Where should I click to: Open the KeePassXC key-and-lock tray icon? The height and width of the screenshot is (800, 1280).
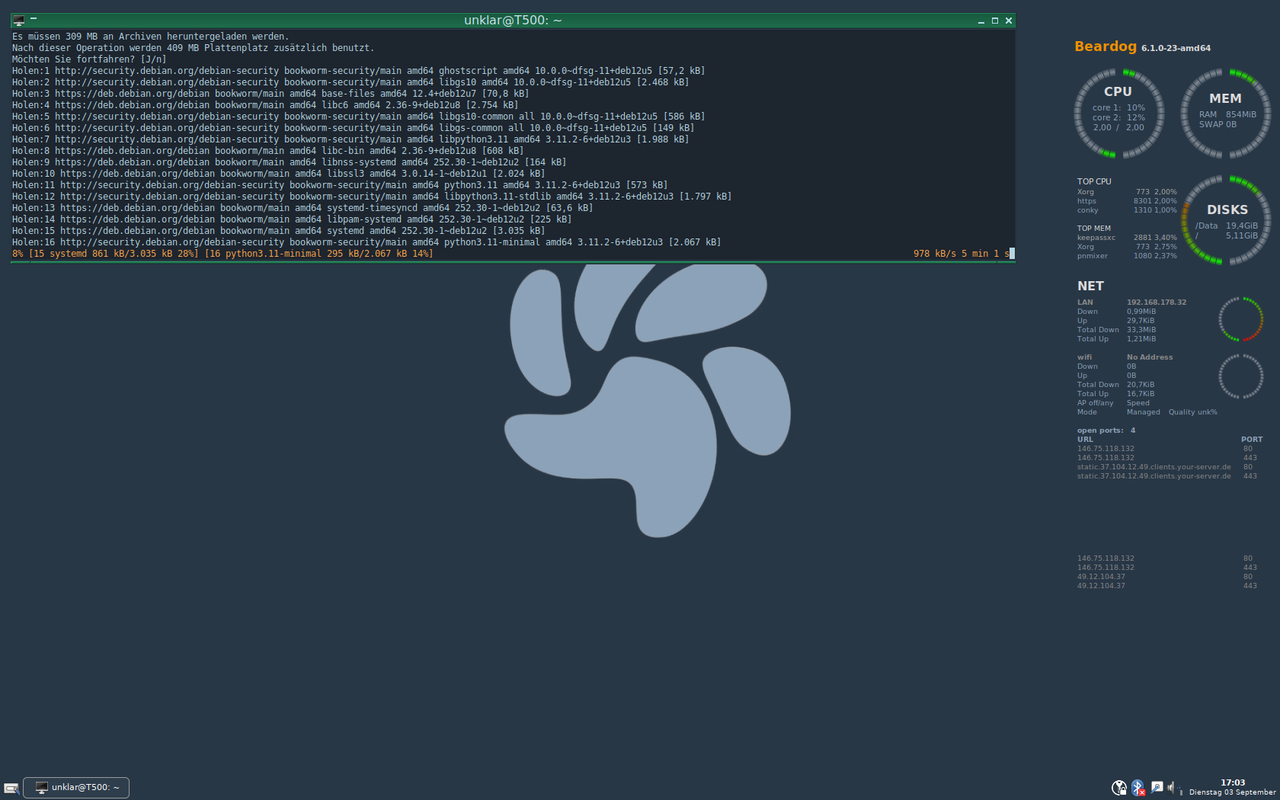click(1119, 788)
